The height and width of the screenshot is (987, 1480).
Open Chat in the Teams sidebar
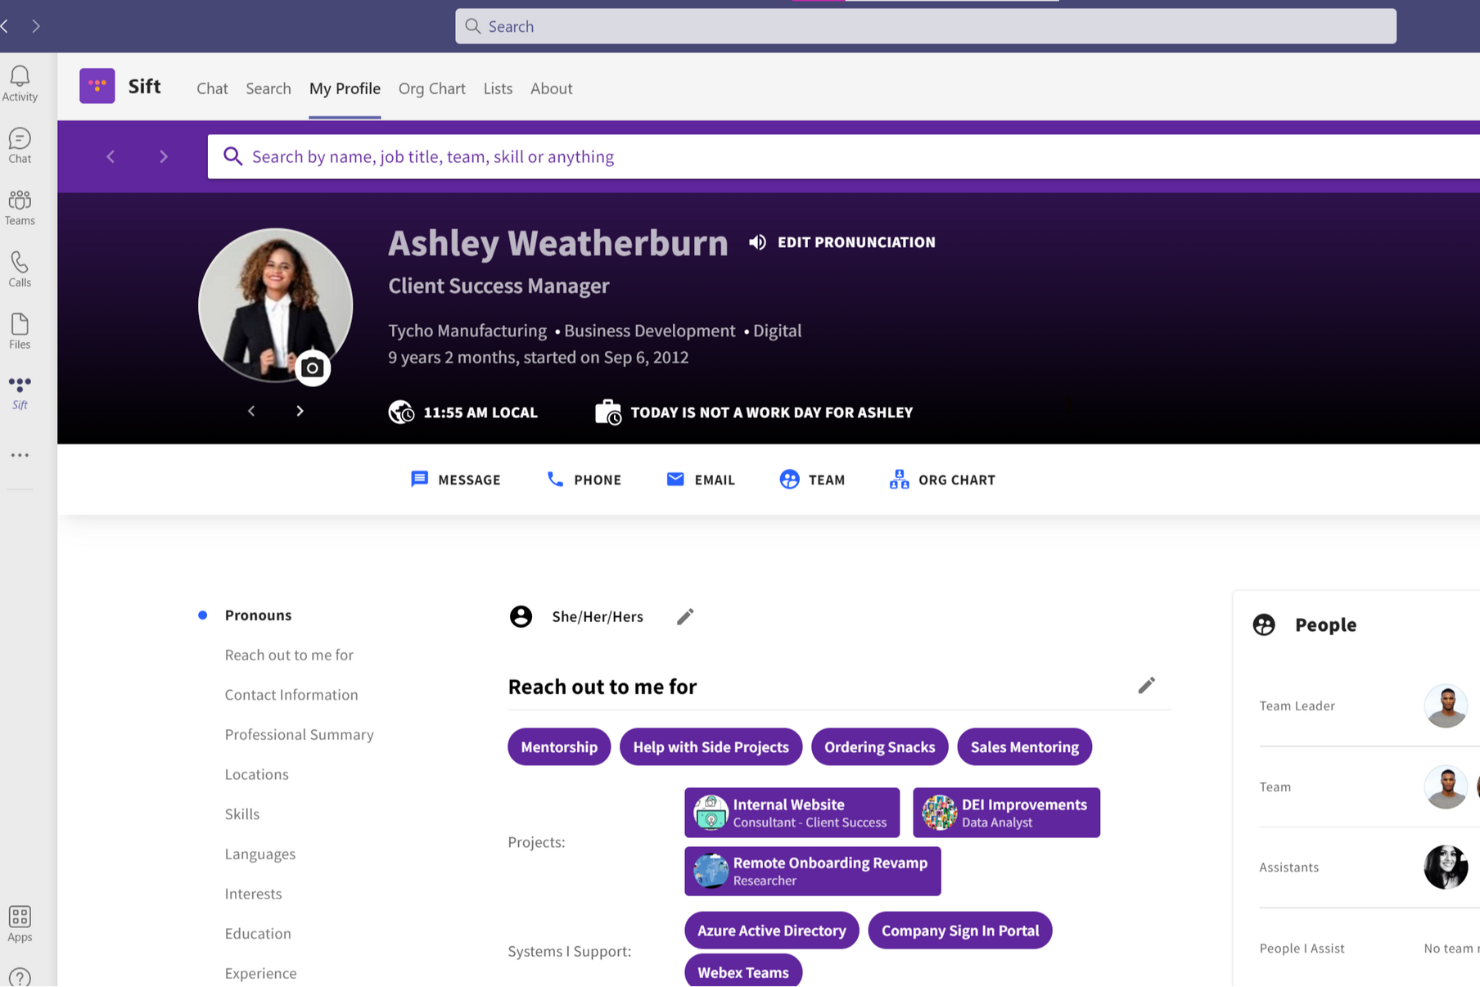coord(19,145)
